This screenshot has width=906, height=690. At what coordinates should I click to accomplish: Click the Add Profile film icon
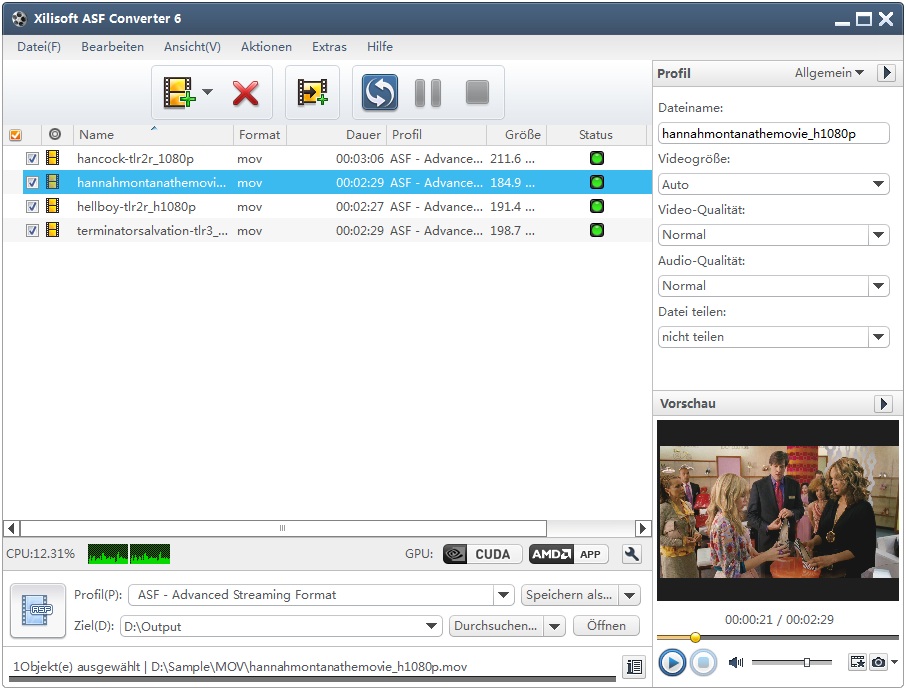tap(313, 92)
